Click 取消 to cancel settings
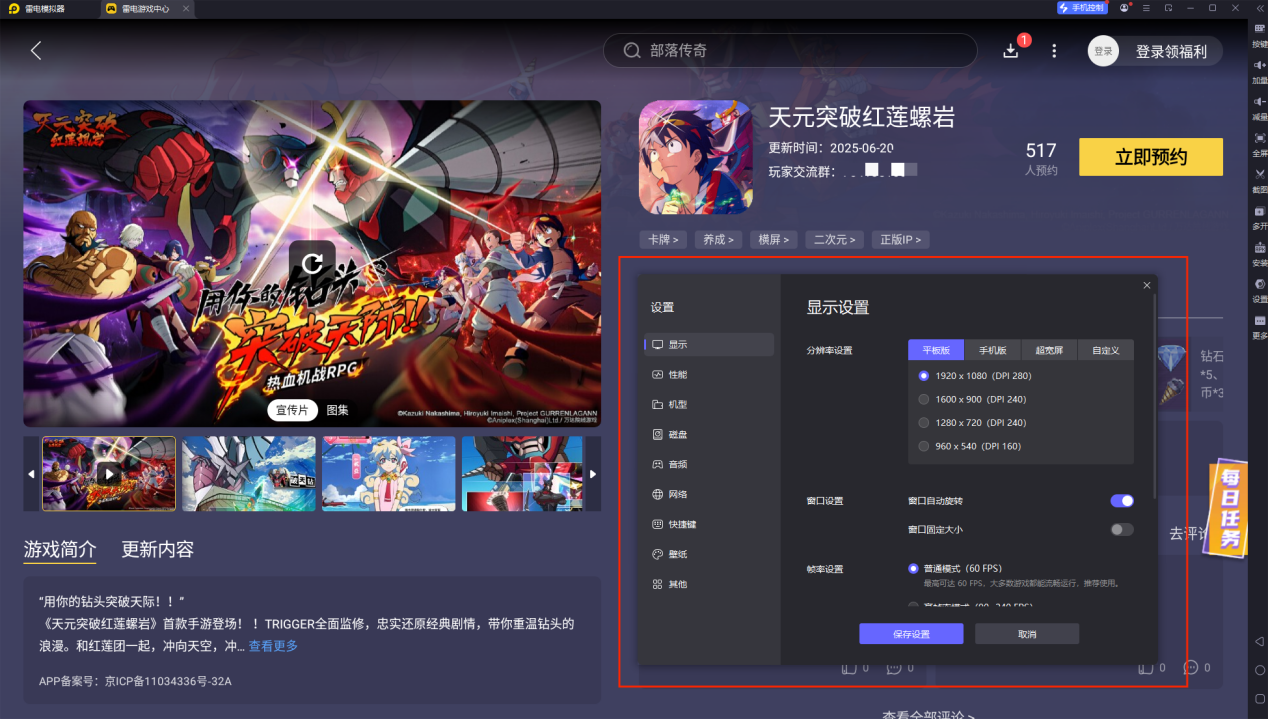 (1027, 634)
